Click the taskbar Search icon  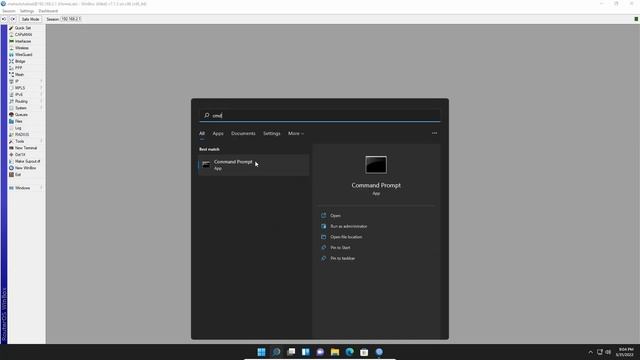(x=276, y=352)
